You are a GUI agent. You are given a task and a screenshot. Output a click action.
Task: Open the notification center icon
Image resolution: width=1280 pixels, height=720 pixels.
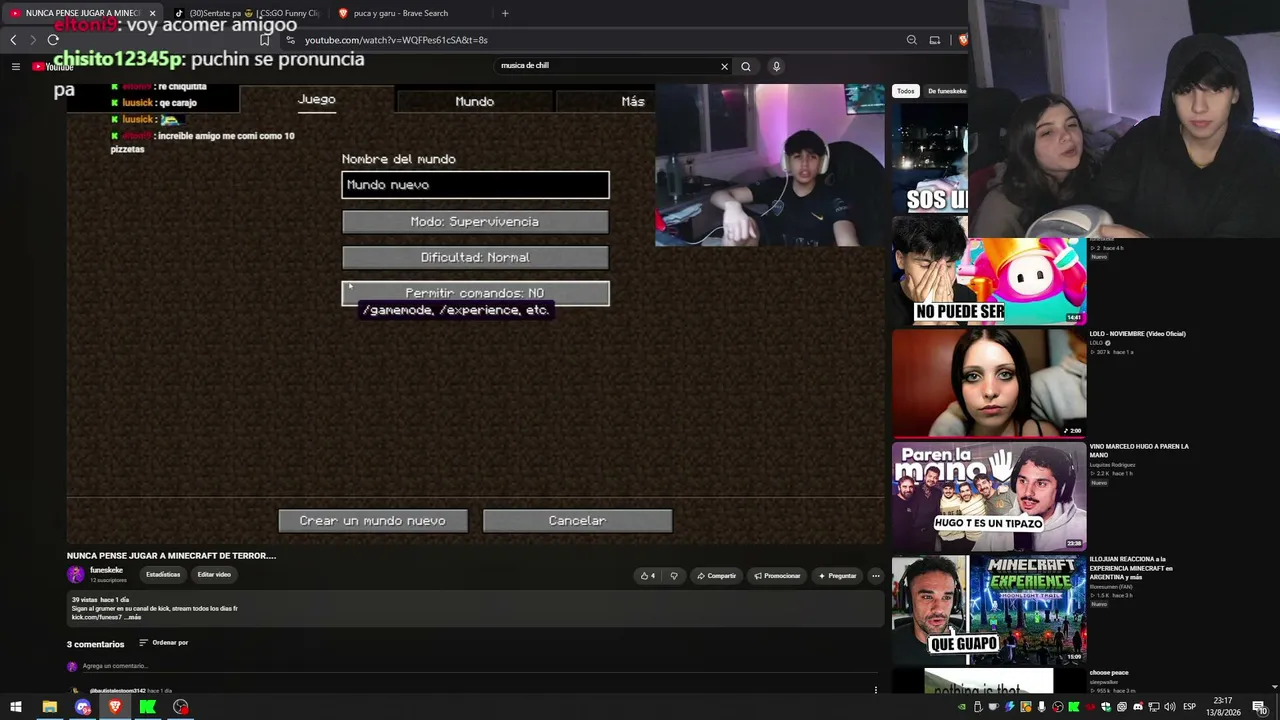[1260, 707]
